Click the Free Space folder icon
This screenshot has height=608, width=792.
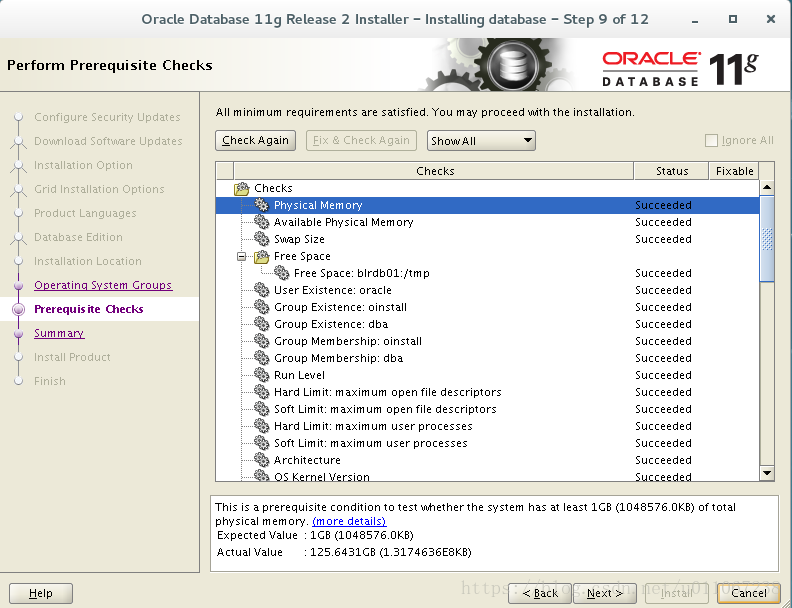pos(262,257)
